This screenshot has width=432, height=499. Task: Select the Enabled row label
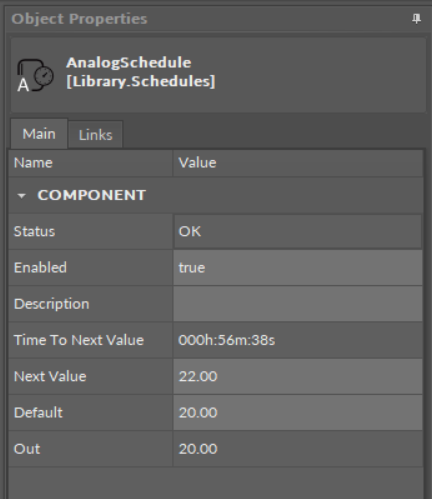pyautogui.click(x=40, y=268)
